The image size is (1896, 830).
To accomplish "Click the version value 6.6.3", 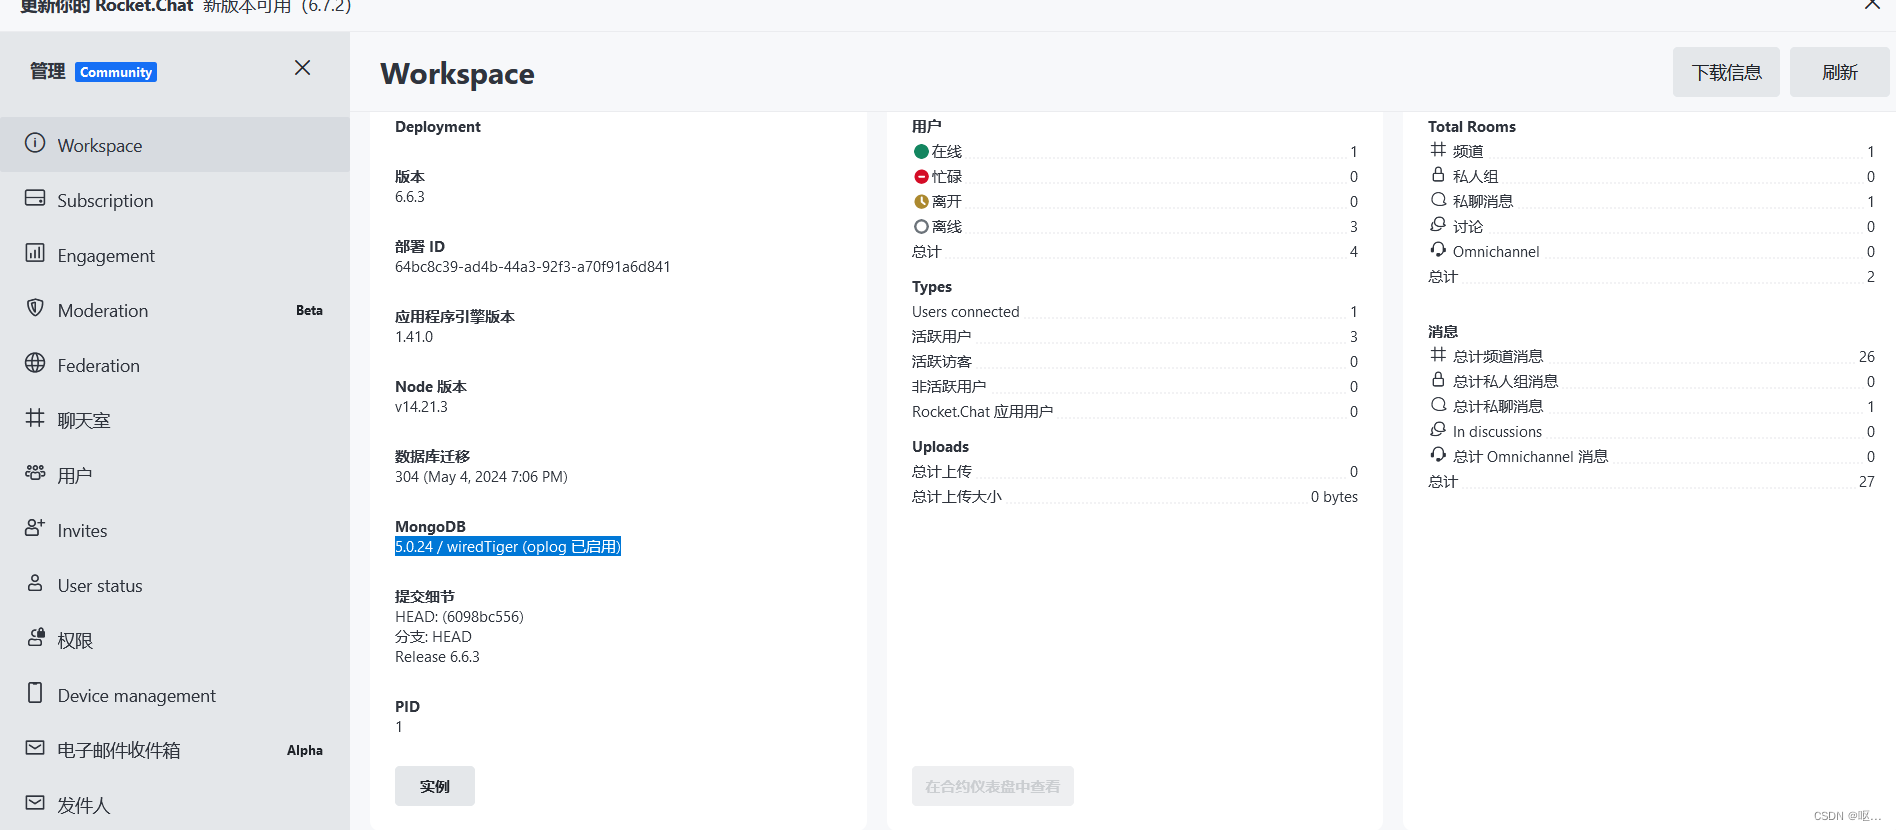I will pos(410,196).
